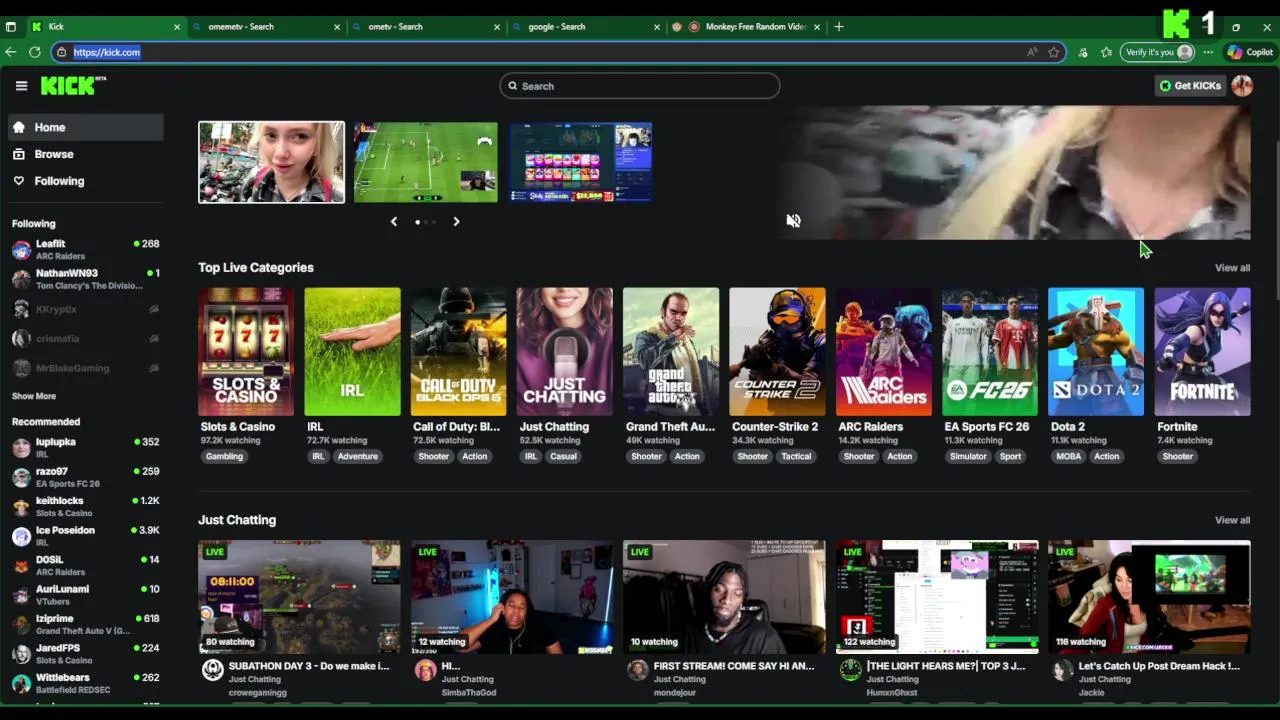
Task: Open the ARC Raiders category card
Action: (883, 352)
